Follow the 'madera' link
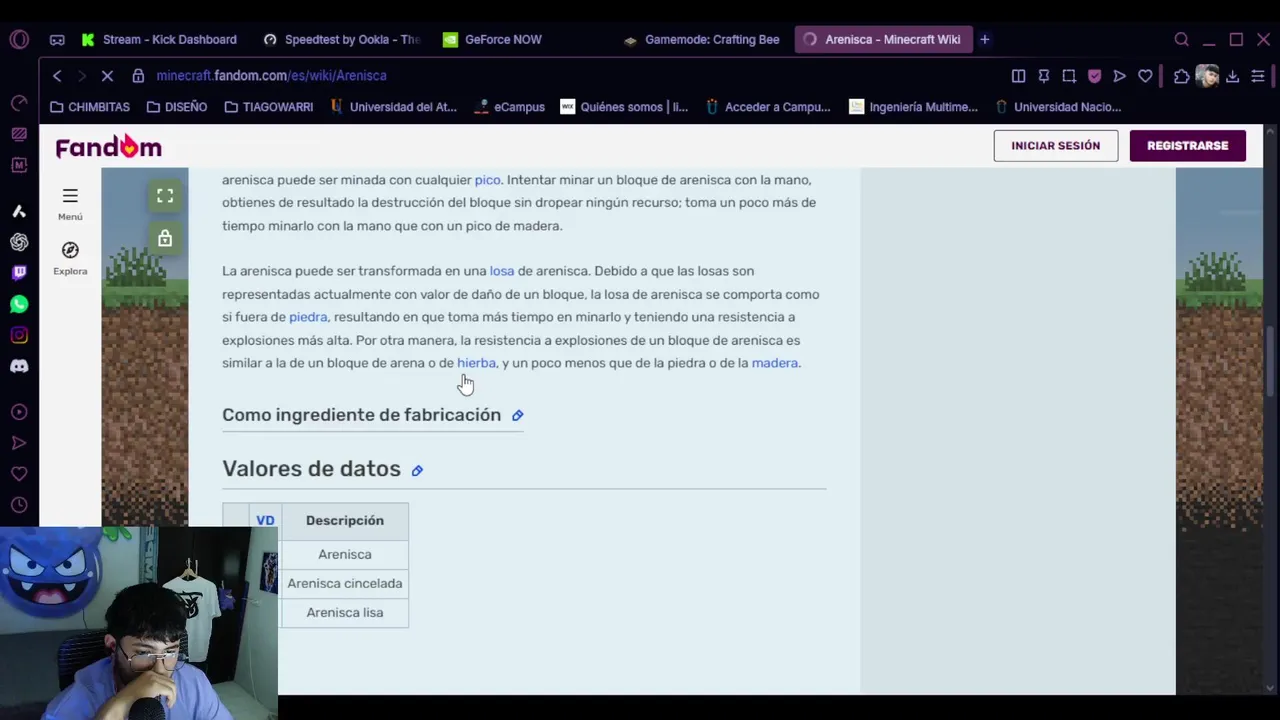1280x720 pixels. tap(774, 363)
